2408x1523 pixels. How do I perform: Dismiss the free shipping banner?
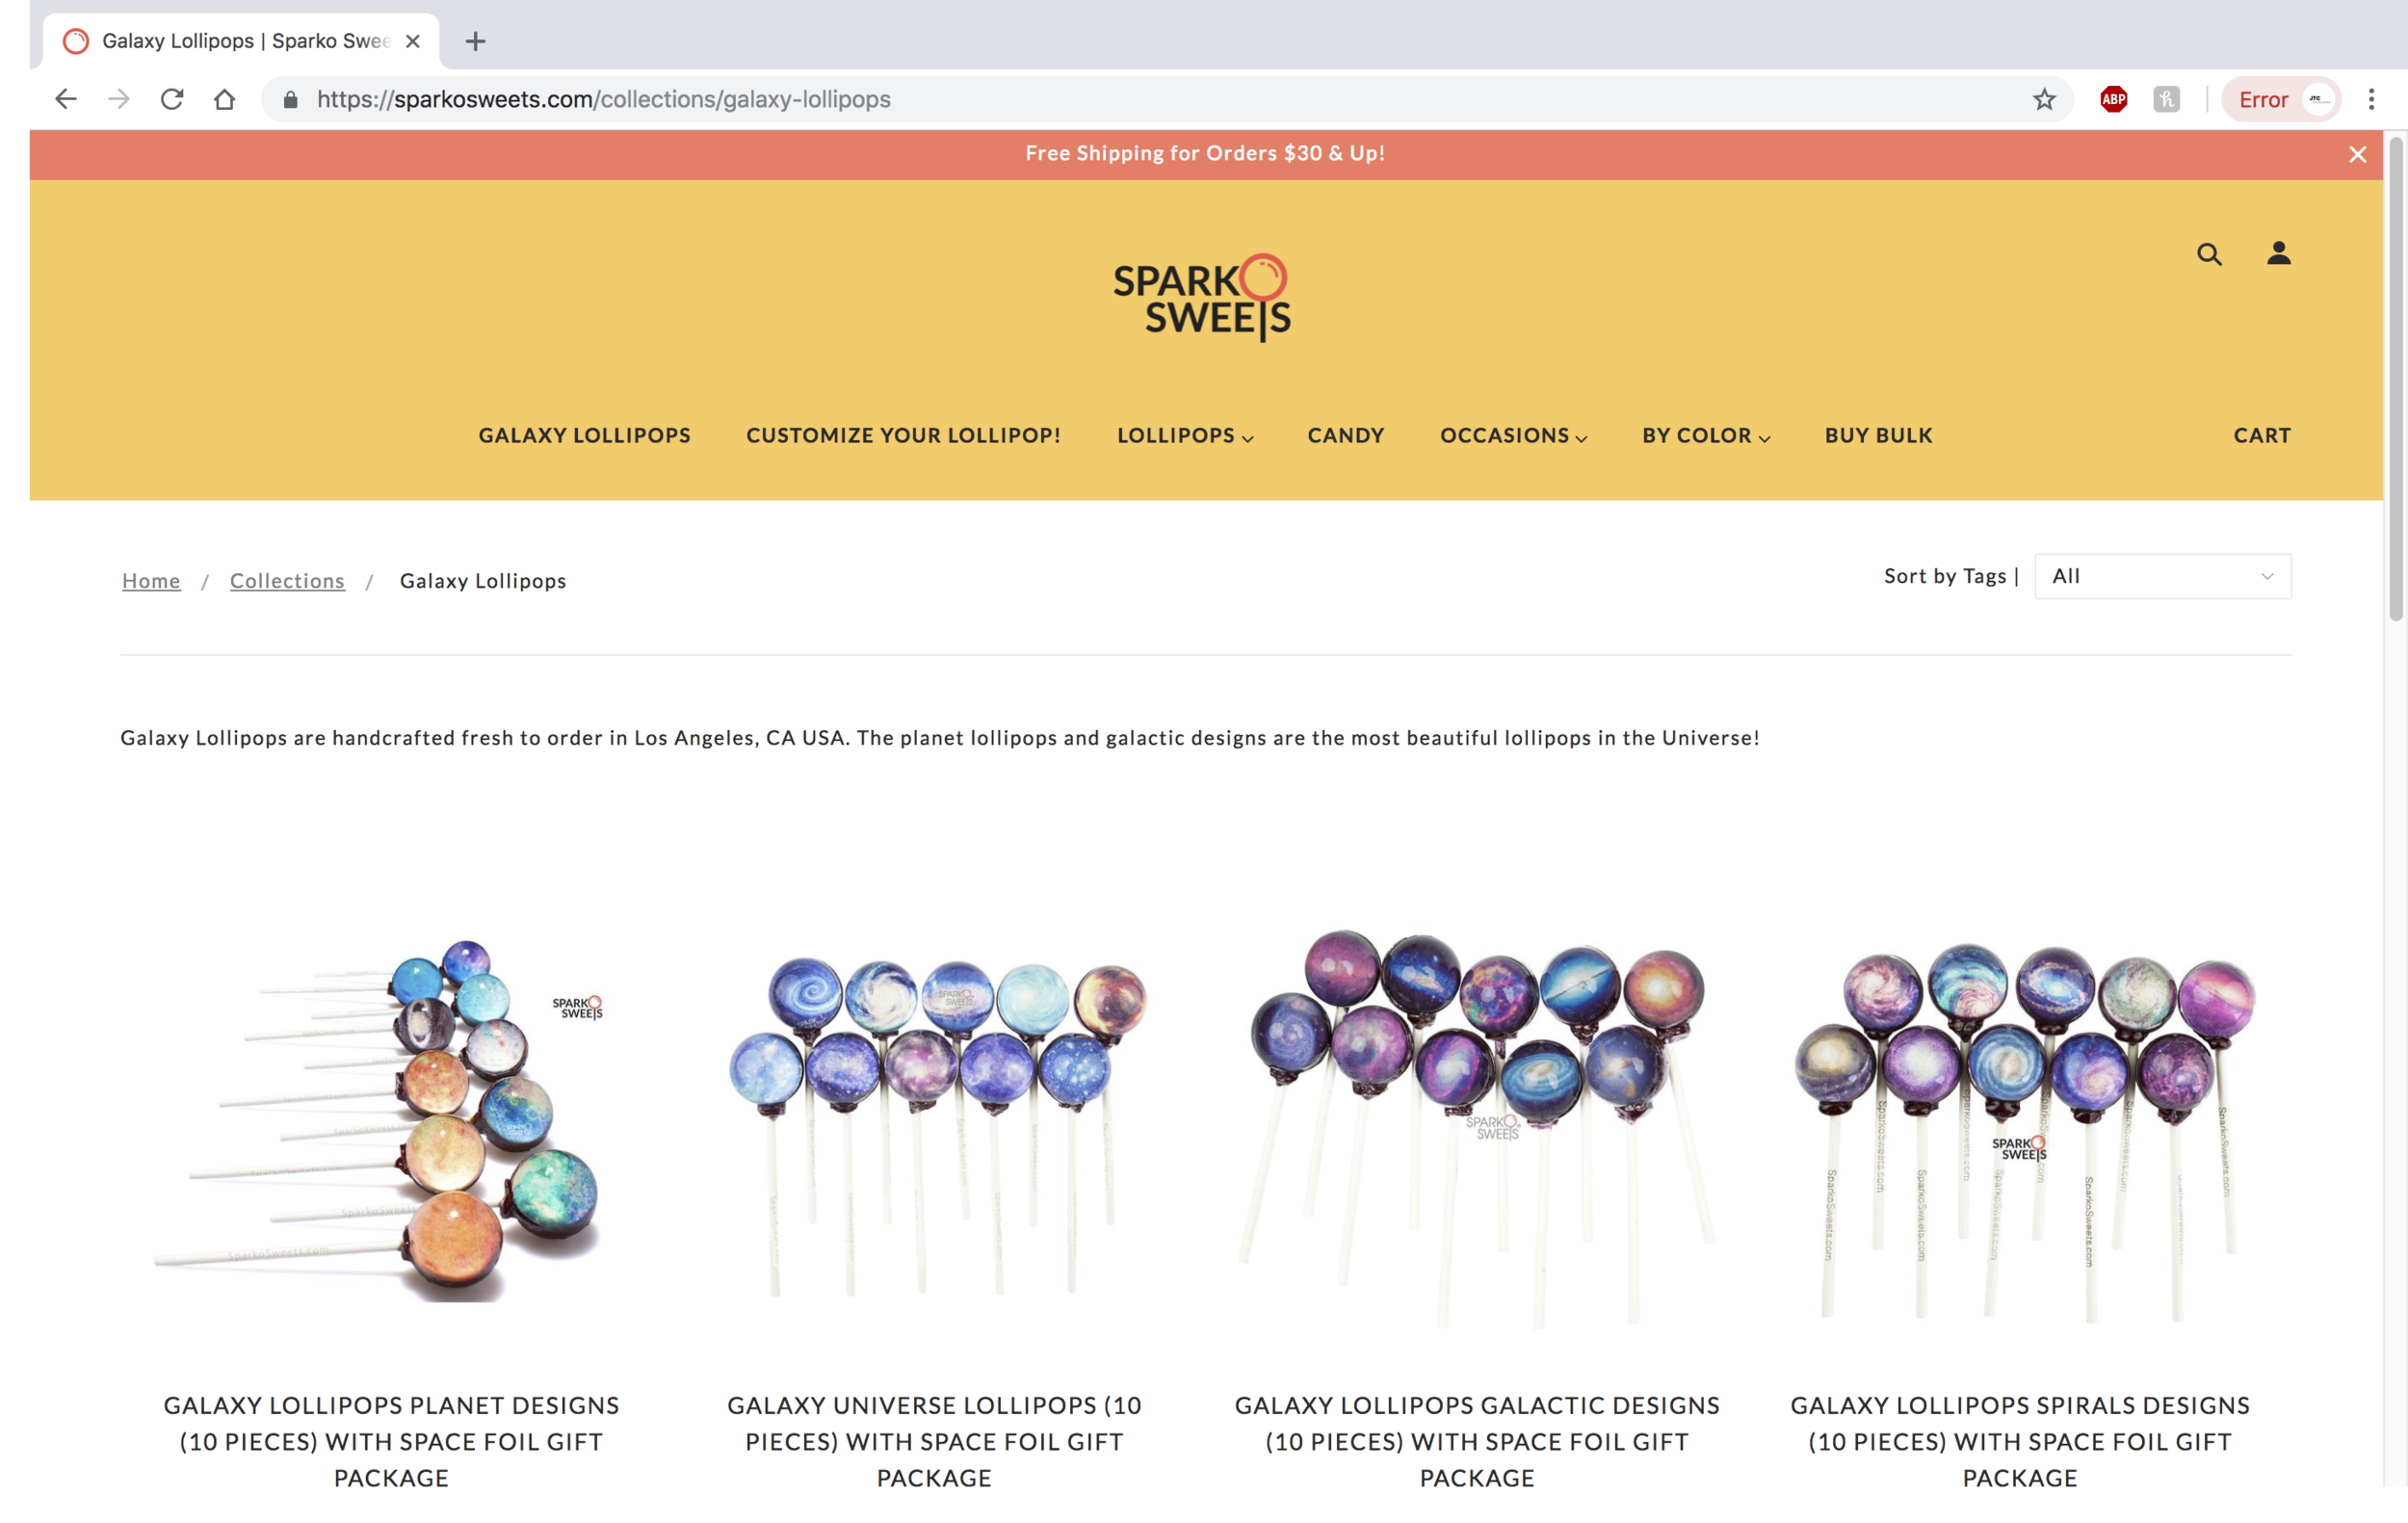[2357, 154]
